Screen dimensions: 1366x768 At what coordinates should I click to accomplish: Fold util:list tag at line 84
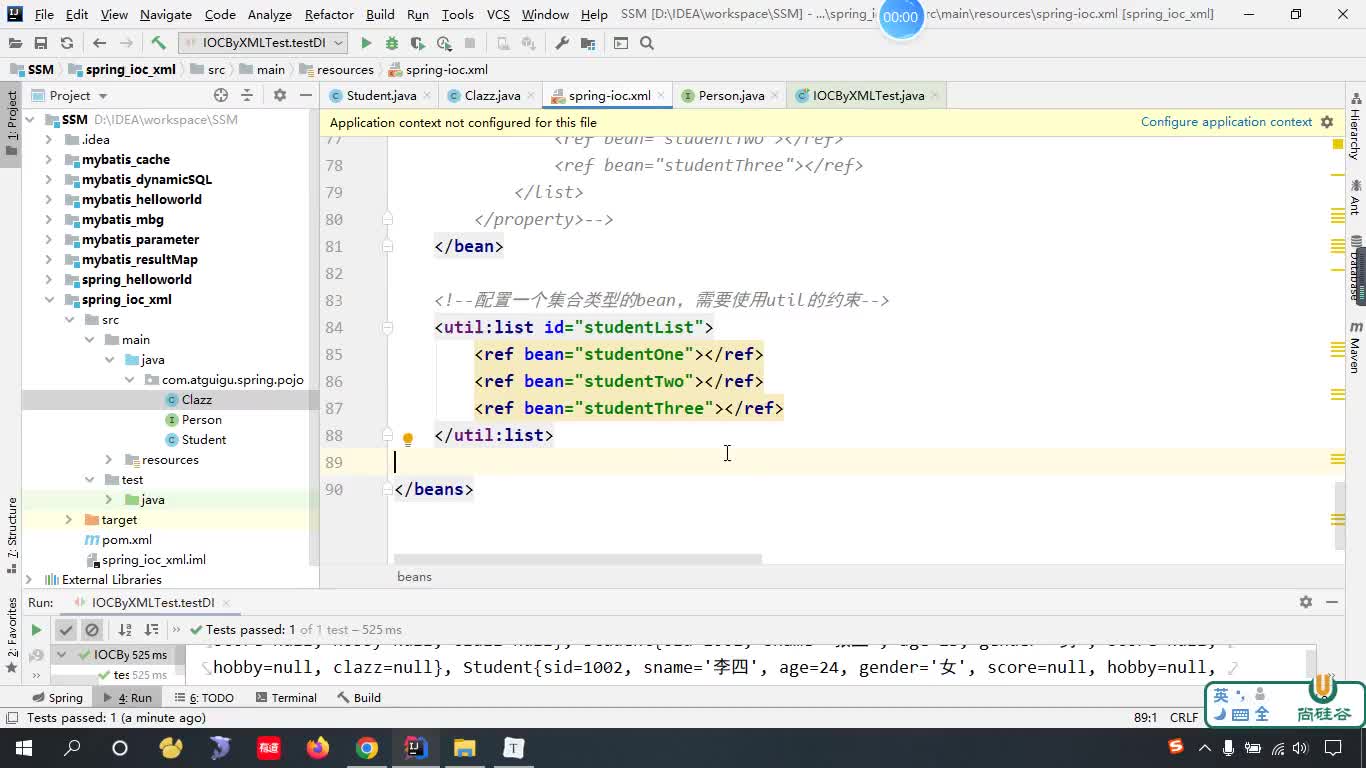tap(387, 327)
